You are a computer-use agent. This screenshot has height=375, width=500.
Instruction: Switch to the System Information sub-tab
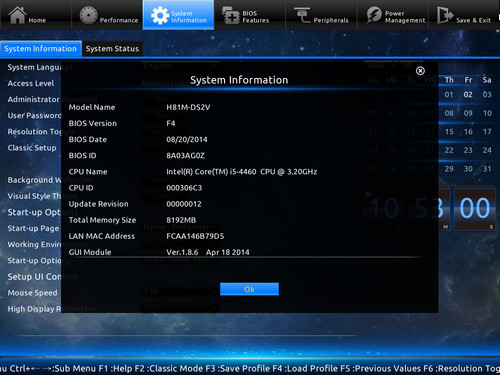[41, 49]
